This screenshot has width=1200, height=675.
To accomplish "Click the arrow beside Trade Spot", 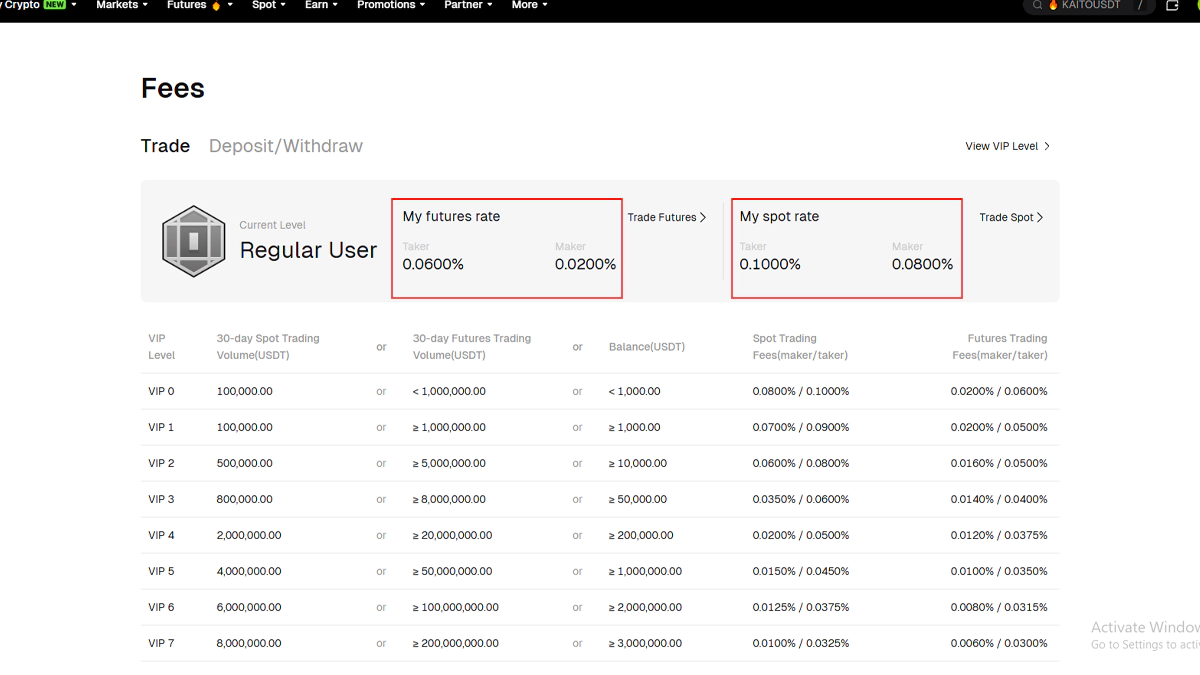I will coord(1040,217).
